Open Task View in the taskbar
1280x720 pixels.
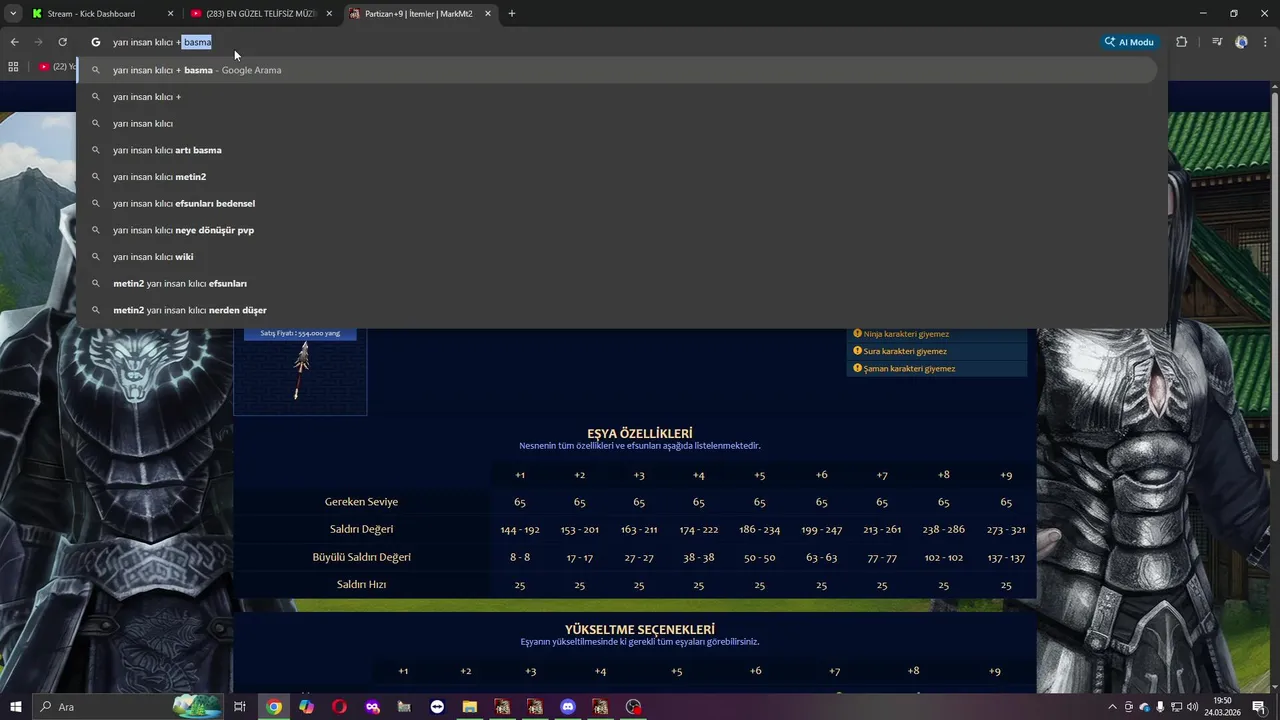(x=240, y=707)
